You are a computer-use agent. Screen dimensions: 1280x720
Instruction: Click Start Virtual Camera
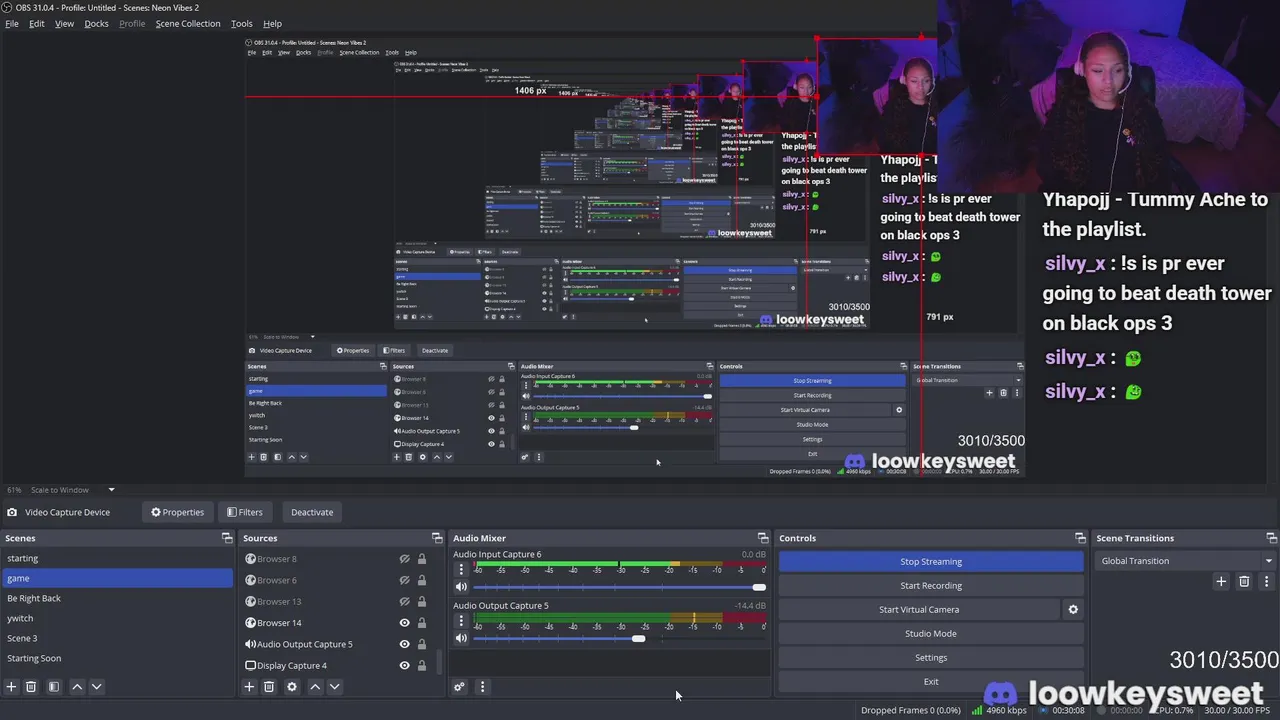pos(919,609)
